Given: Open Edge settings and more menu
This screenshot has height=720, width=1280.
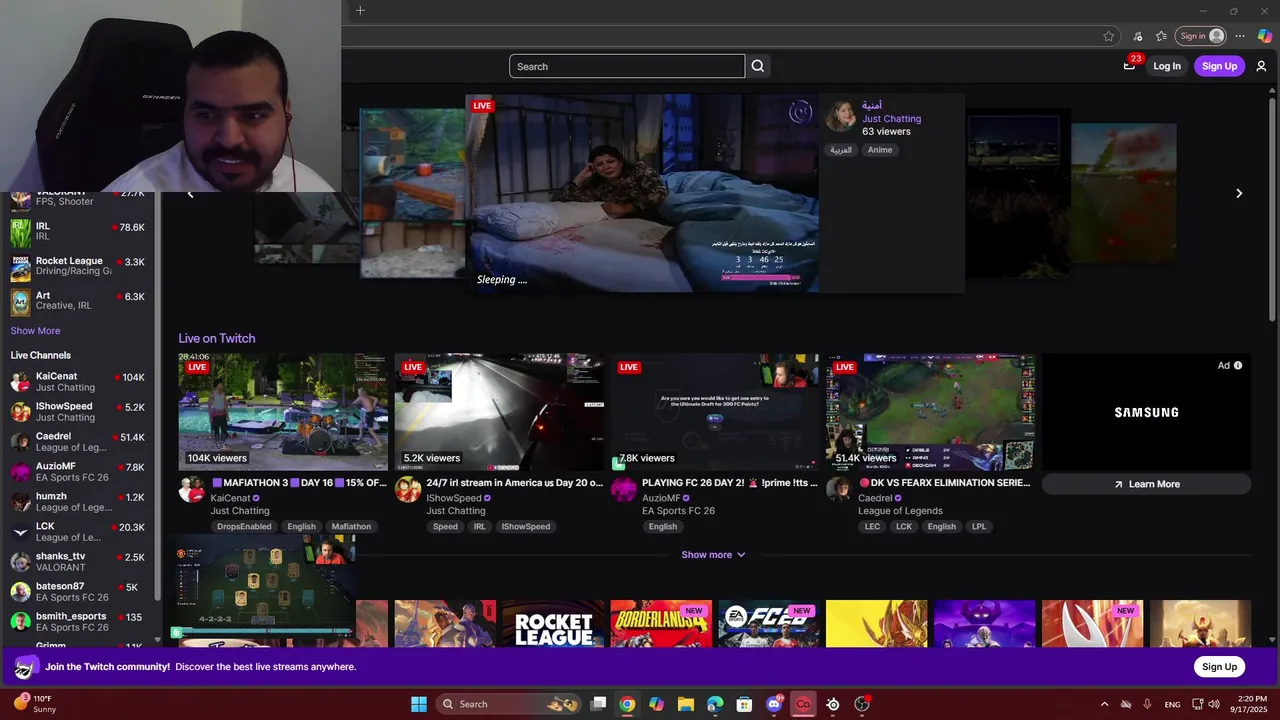Looking at the screenshot, I should coord(1240,36).
